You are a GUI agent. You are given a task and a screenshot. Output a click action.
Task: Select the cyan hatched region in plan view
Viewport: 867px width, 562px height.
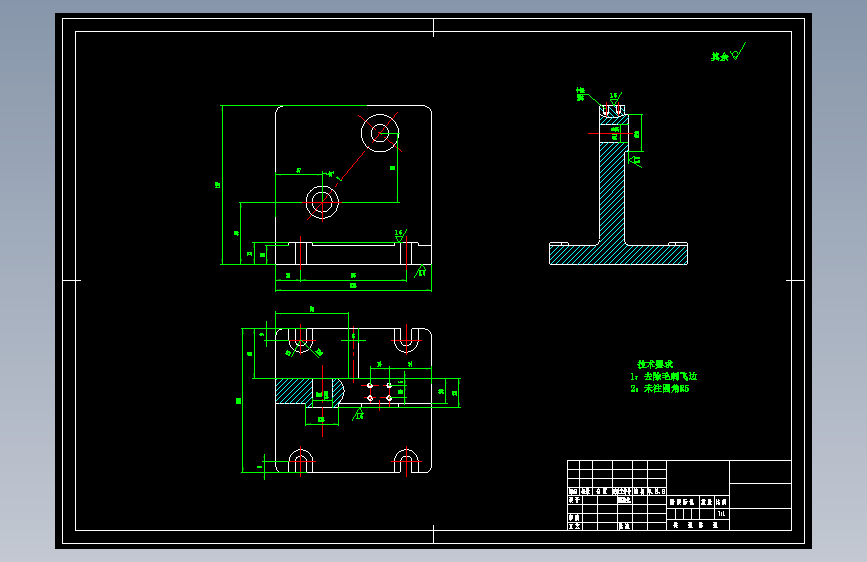[294, 391]
